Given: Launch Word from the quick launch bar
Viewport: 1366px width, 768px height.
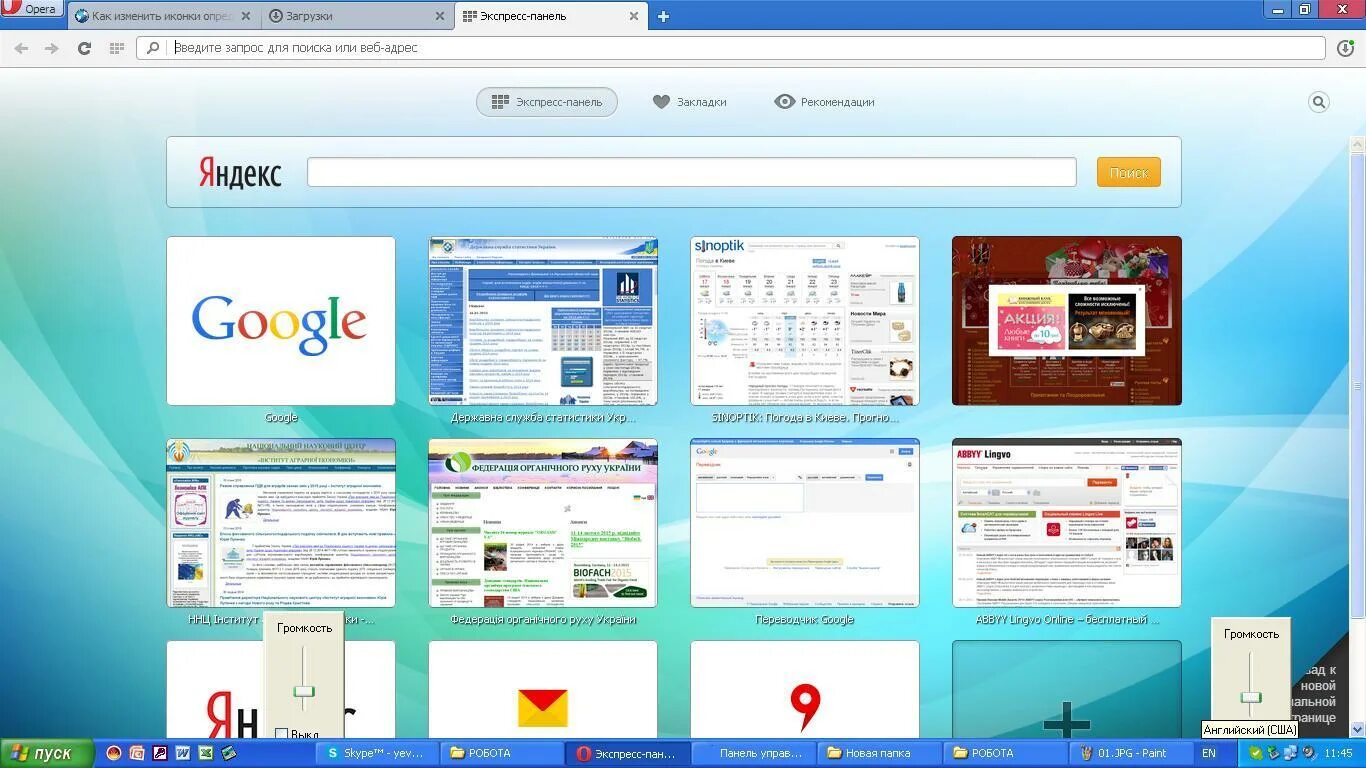Looking at the screenshot, I should click(x=183, y=753).
